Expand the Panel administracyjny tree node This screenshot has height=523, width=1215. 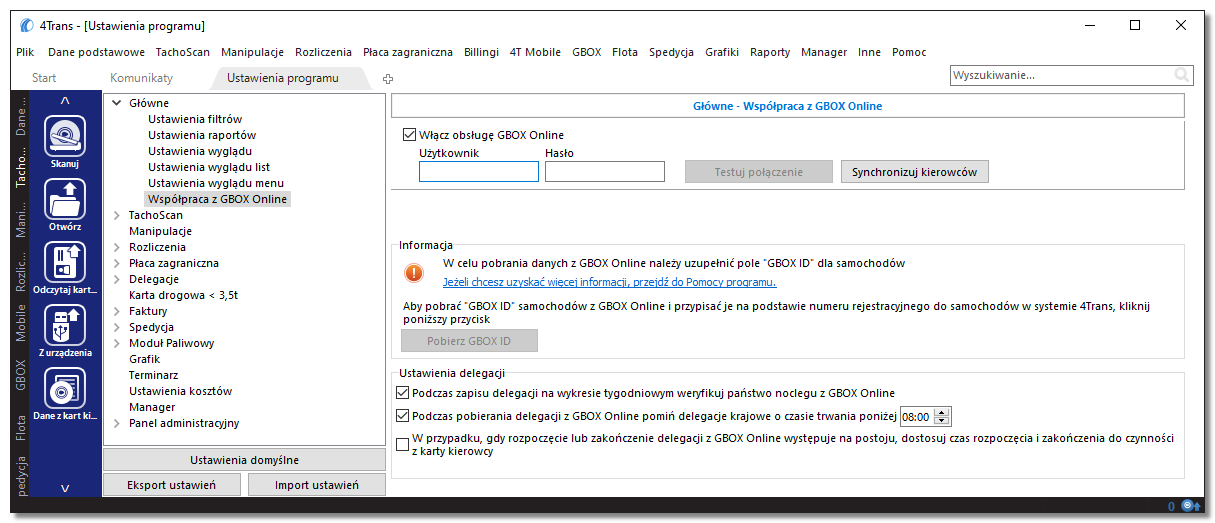[x=117, y=423]
